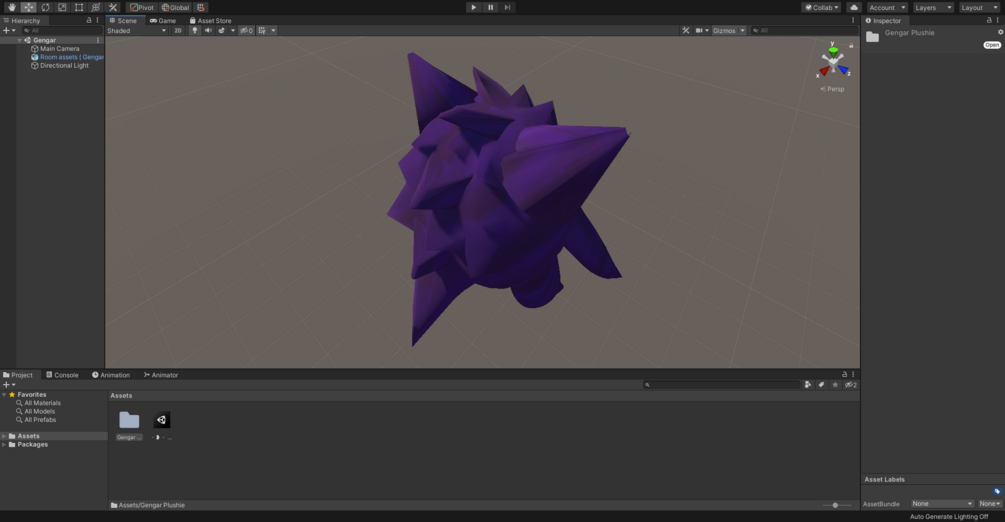Switch to the Scene tab

[x=123, y=21]
